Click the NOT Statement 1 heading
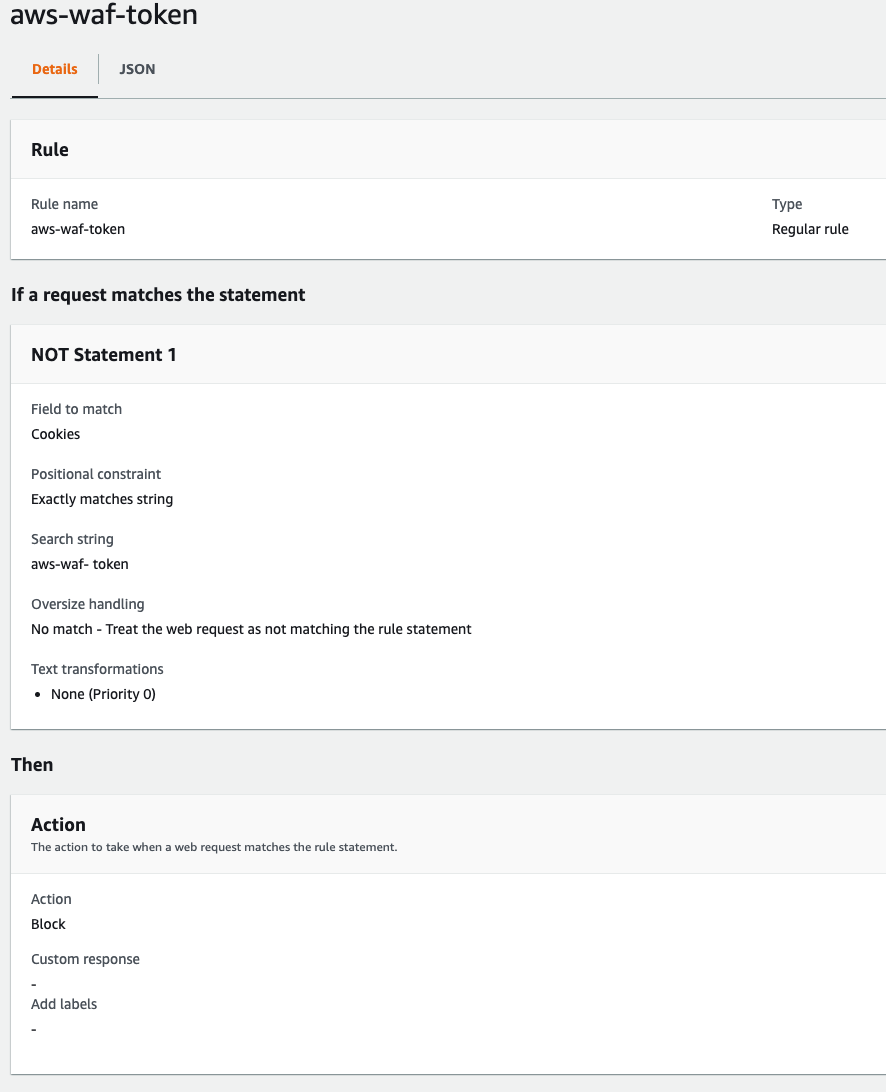The width and height of the screenshot is (886, 1092). tap(104, 354)
